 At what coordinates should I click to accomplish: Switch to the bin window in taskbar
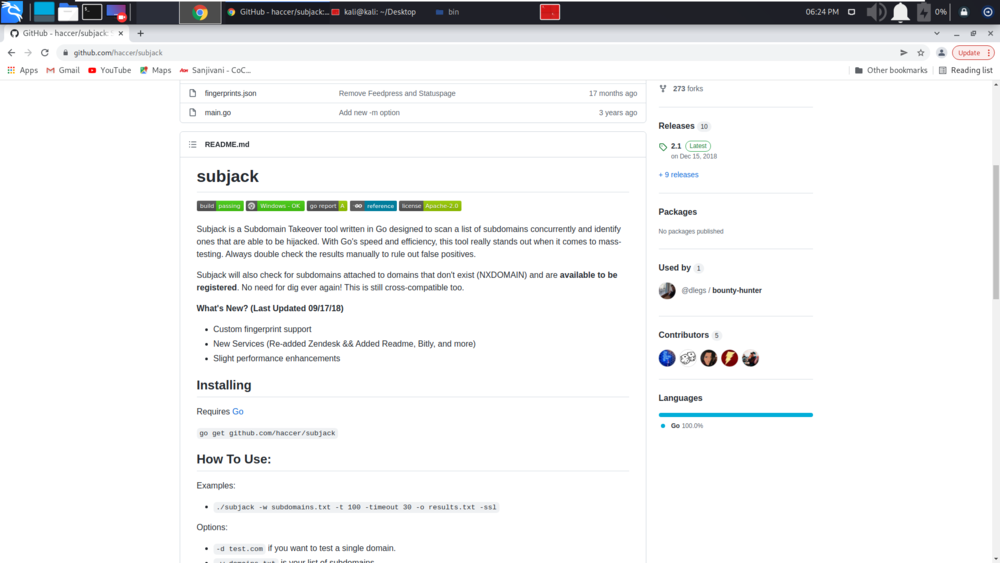tap(447, 11)
